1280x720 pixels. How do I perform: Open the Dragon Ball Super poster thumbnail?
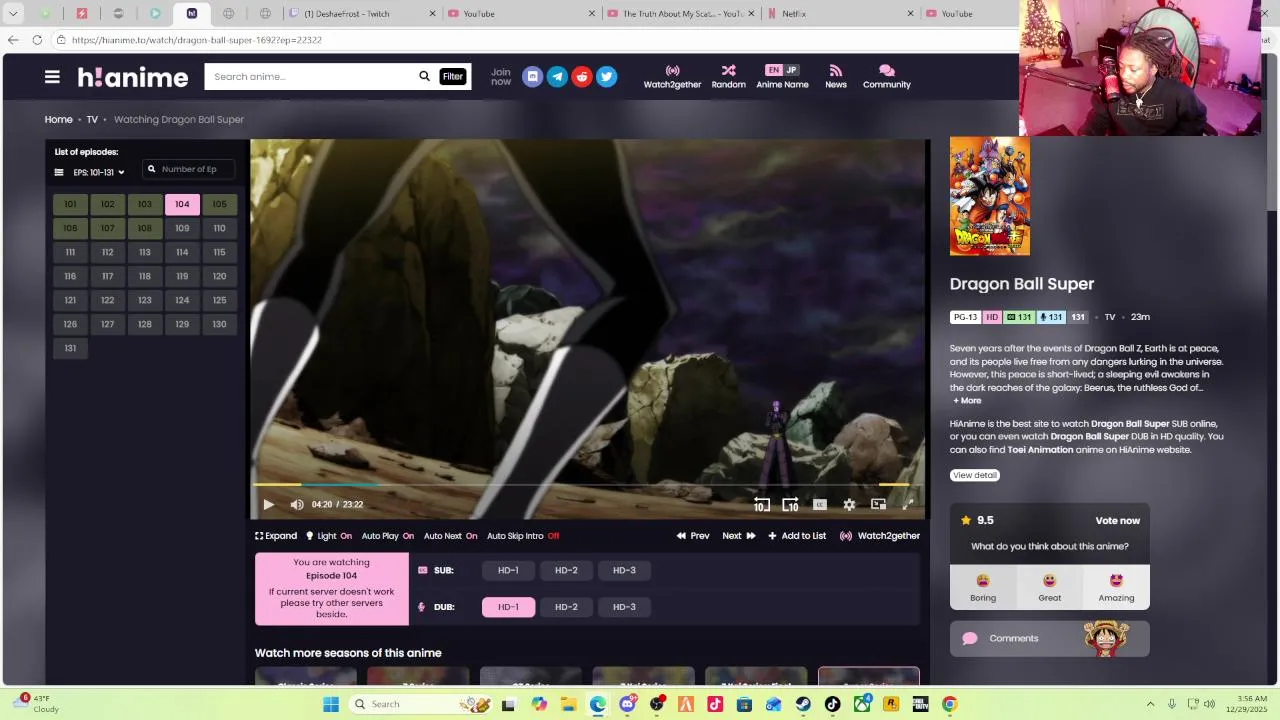click(989, 196)
